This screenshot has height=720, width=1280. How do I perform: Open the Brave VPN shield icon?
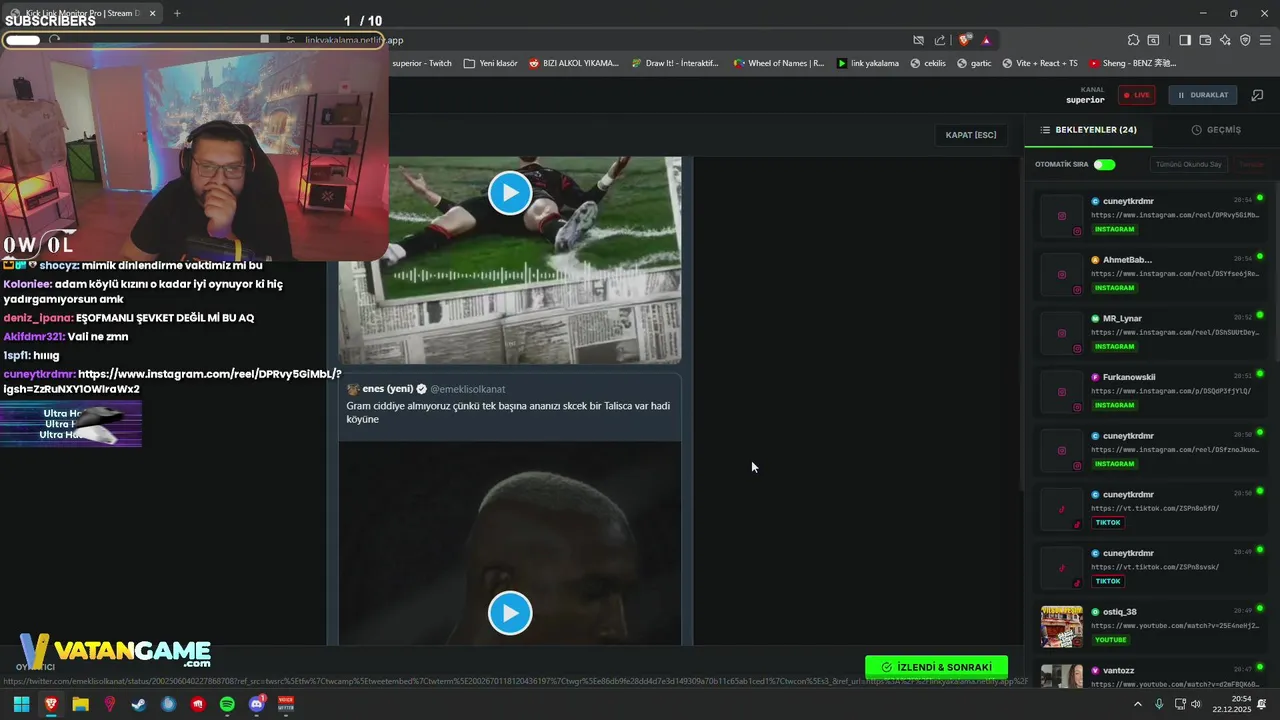tap(1245, 40)
